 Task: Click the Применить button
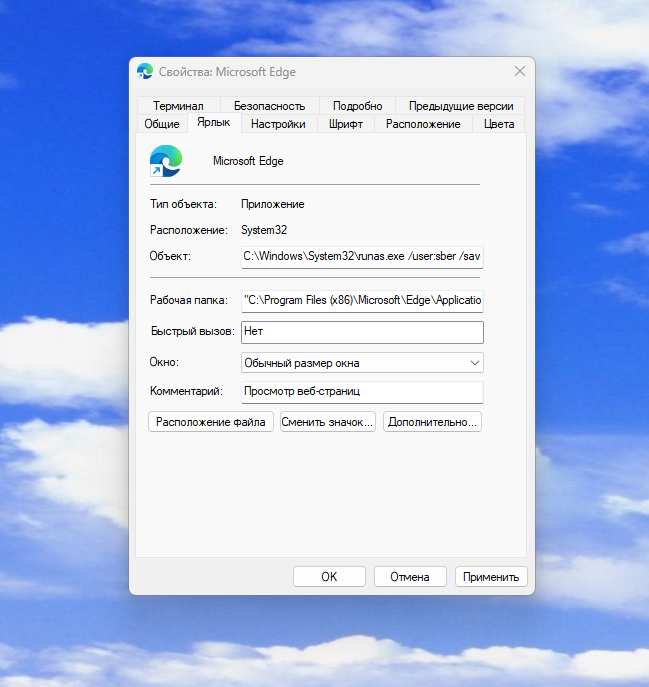(x=491, y=577)
